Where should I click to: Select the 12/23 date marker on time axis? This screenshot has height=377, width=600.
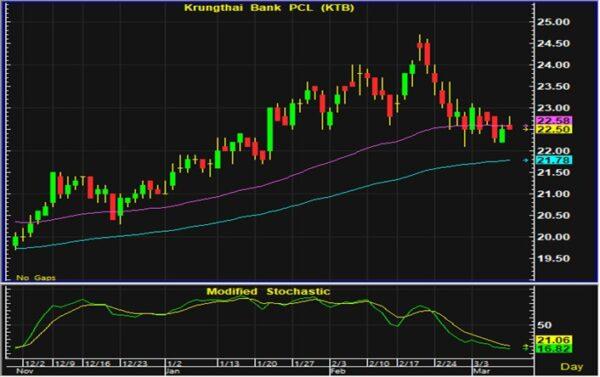coord(134,363)
